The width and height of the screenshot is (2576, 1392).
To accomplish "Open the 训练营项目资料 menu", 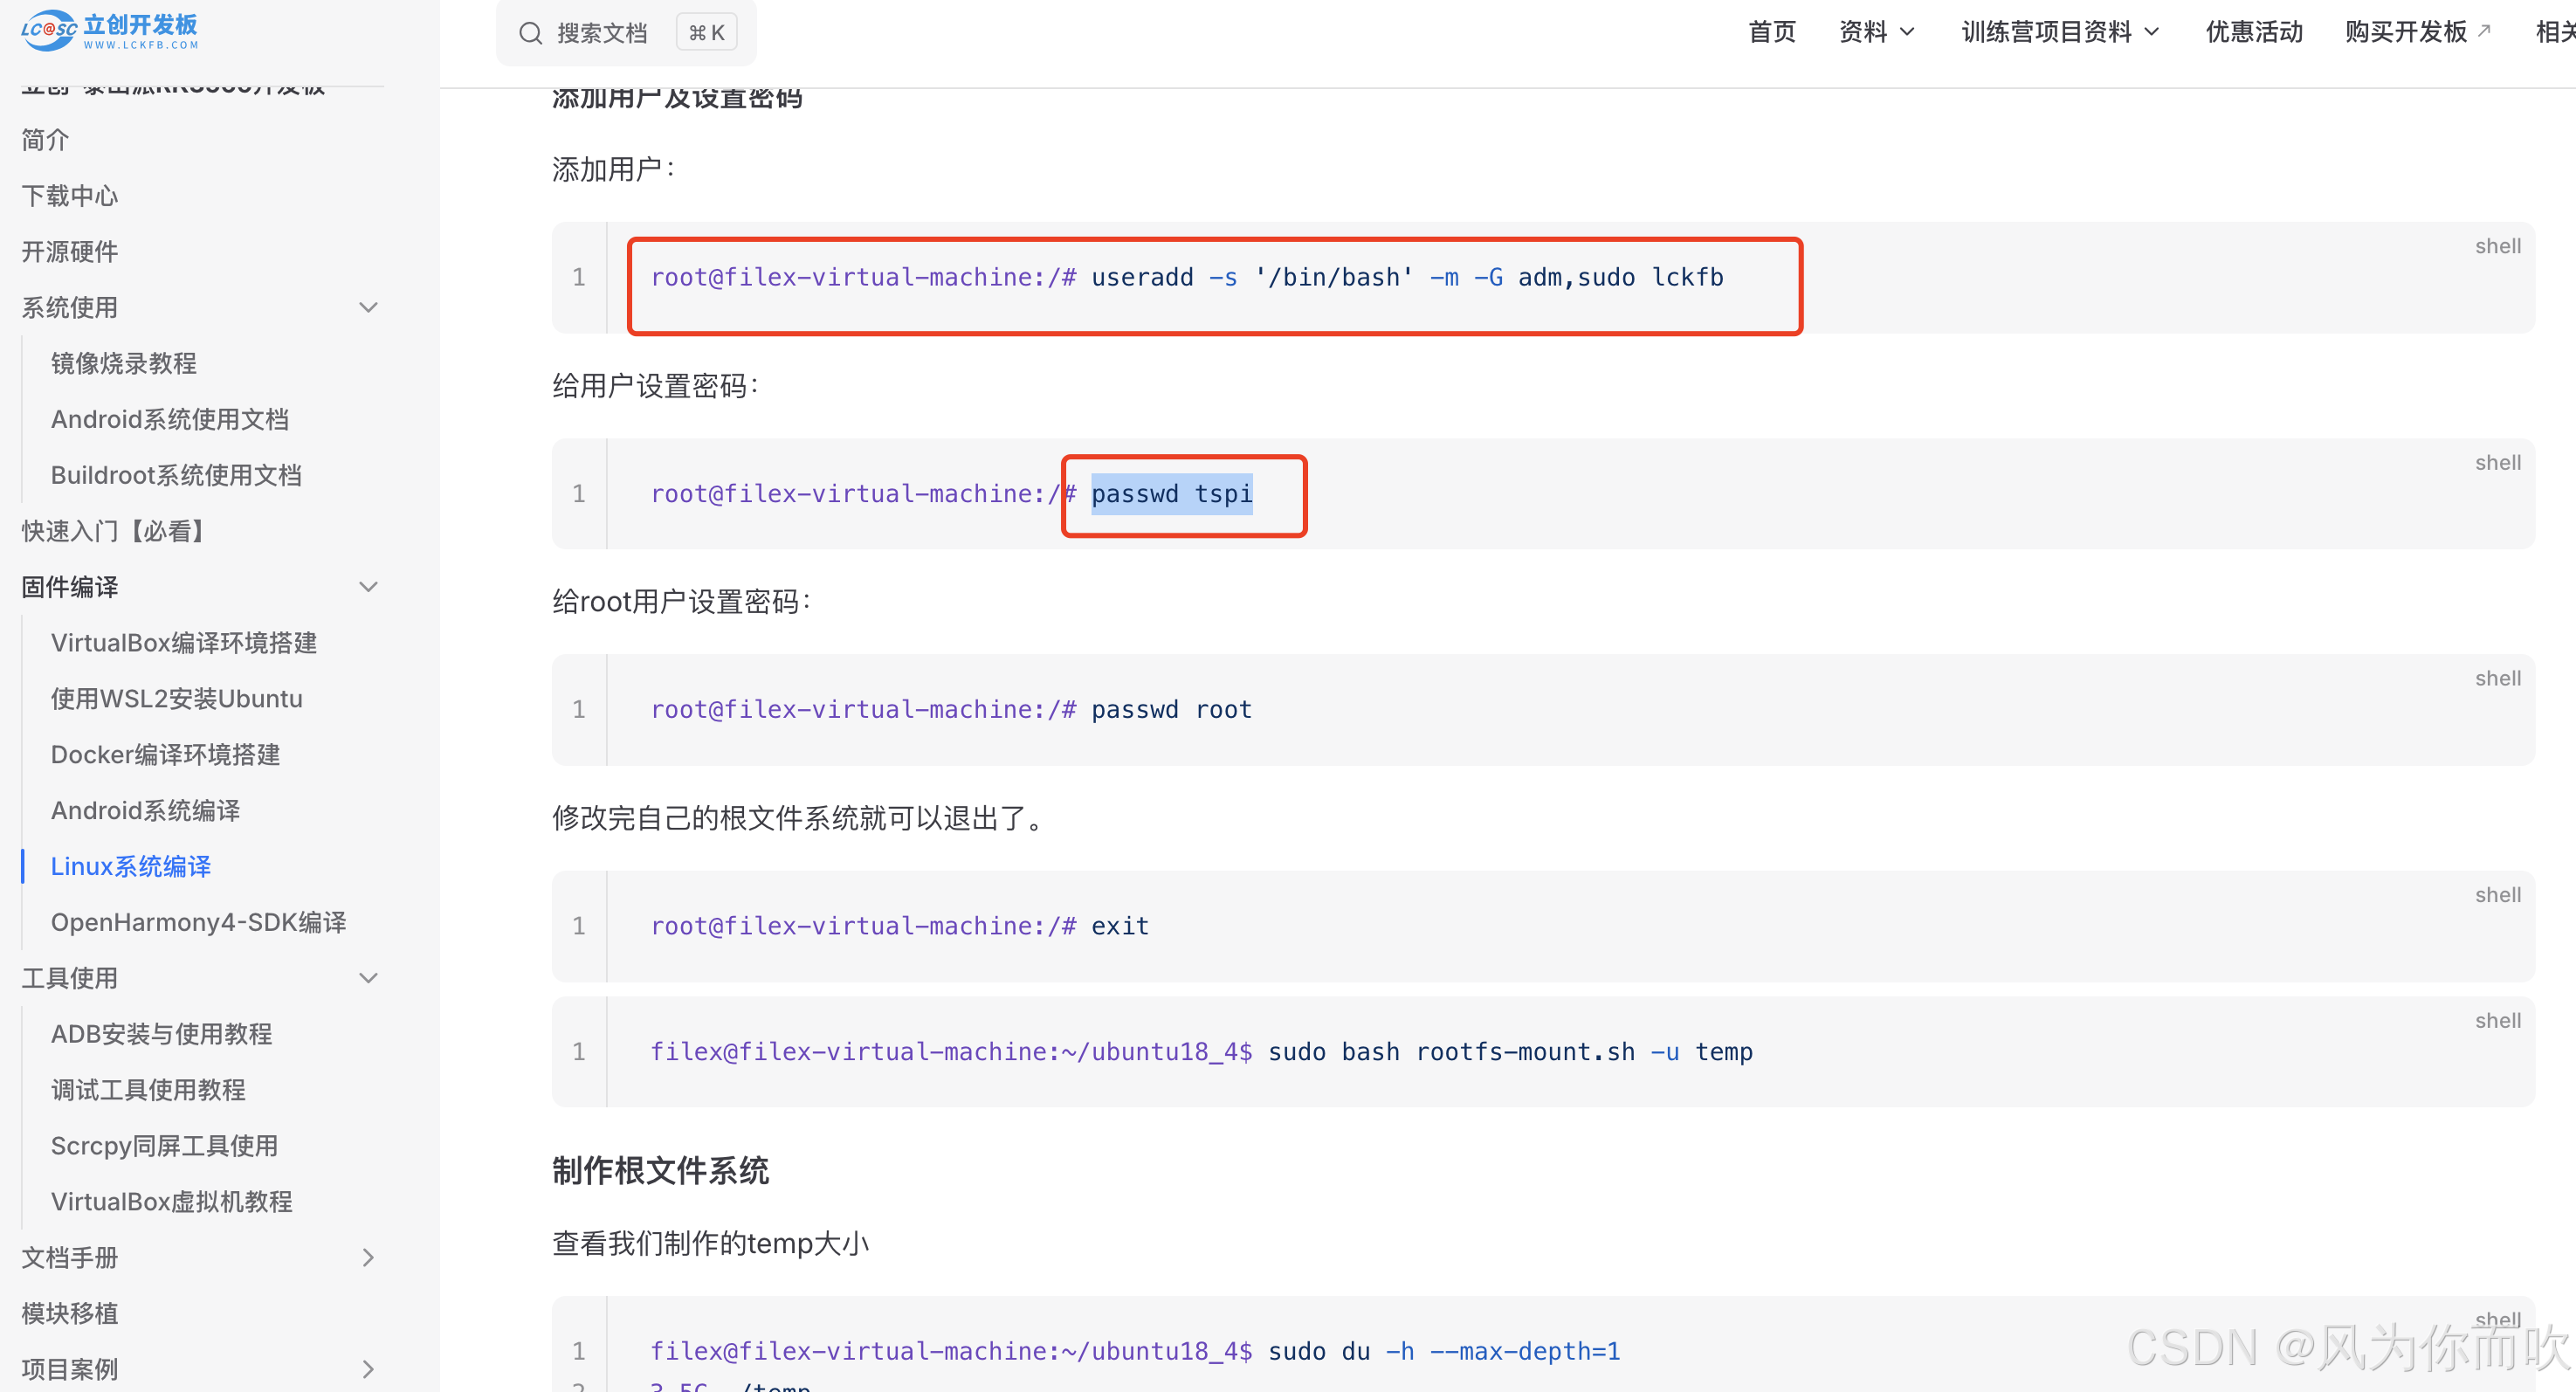I will pos(2060,32).
